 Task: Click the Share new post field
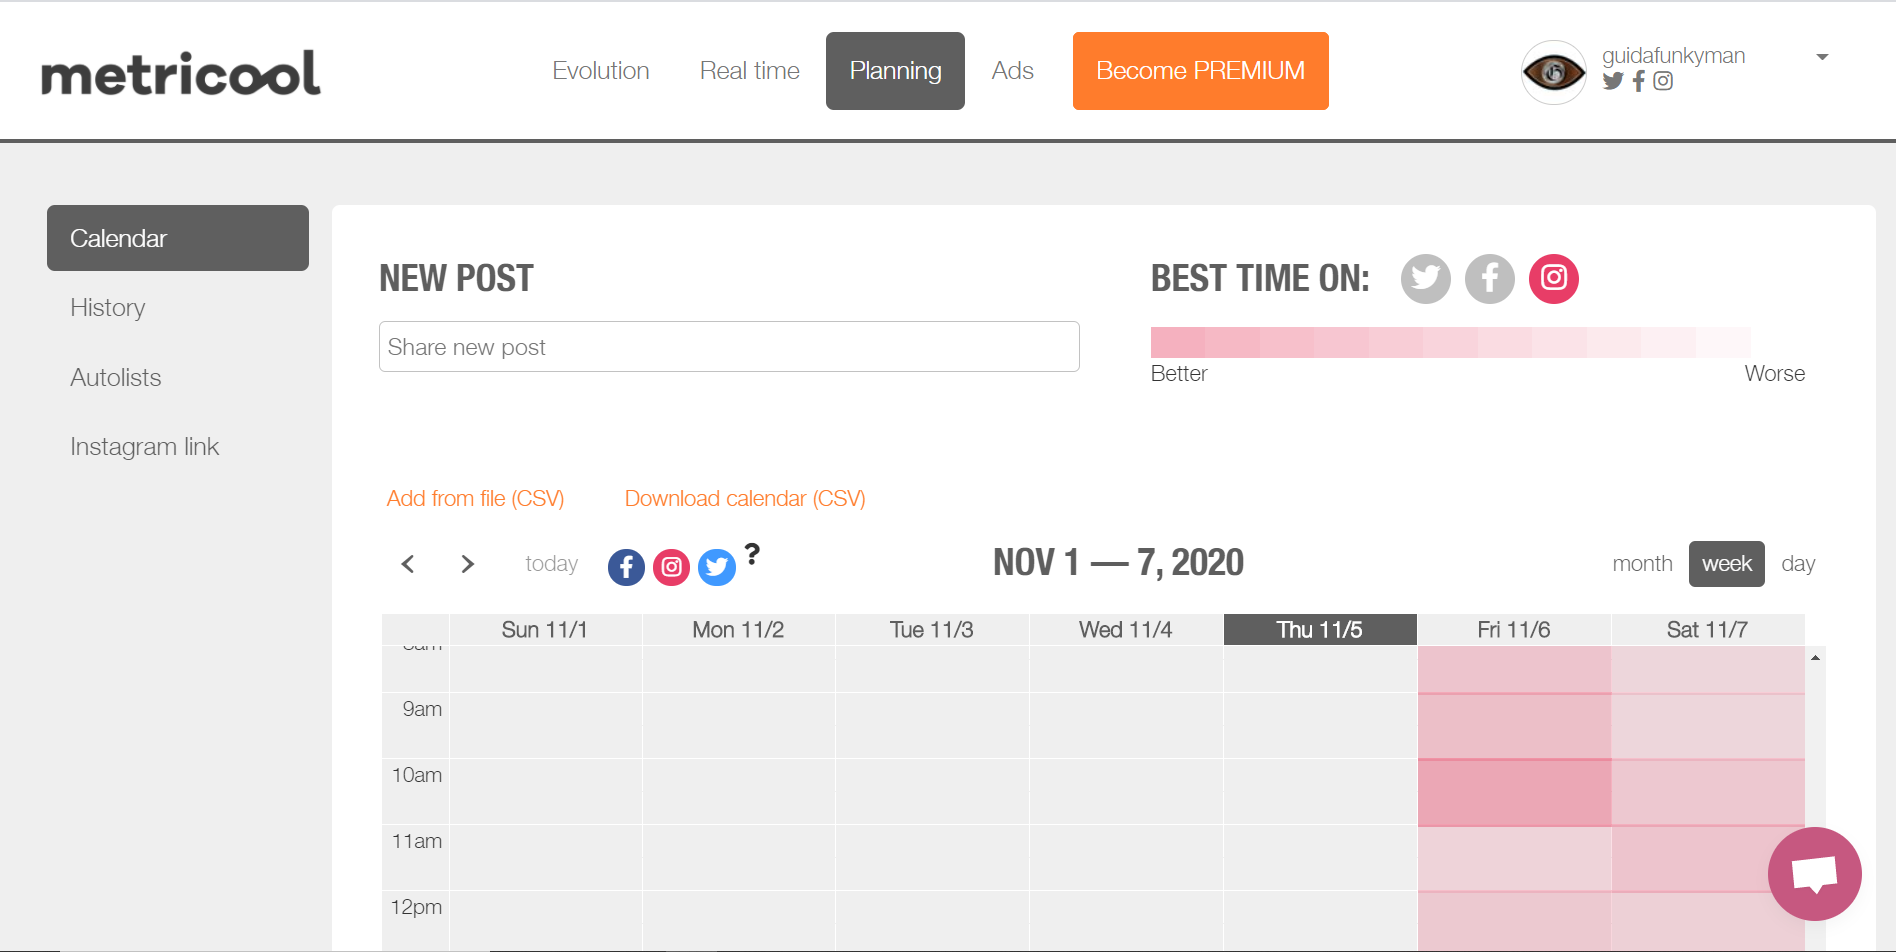729,347
